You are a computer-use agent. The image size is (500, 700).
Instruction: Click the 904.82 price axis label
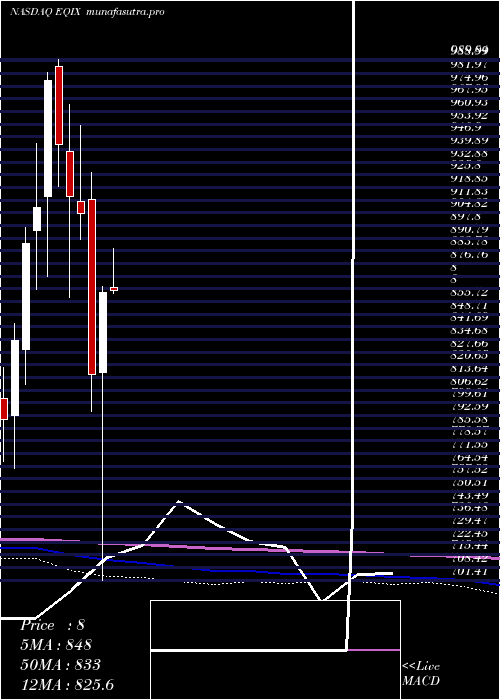[x=469, y=204]
